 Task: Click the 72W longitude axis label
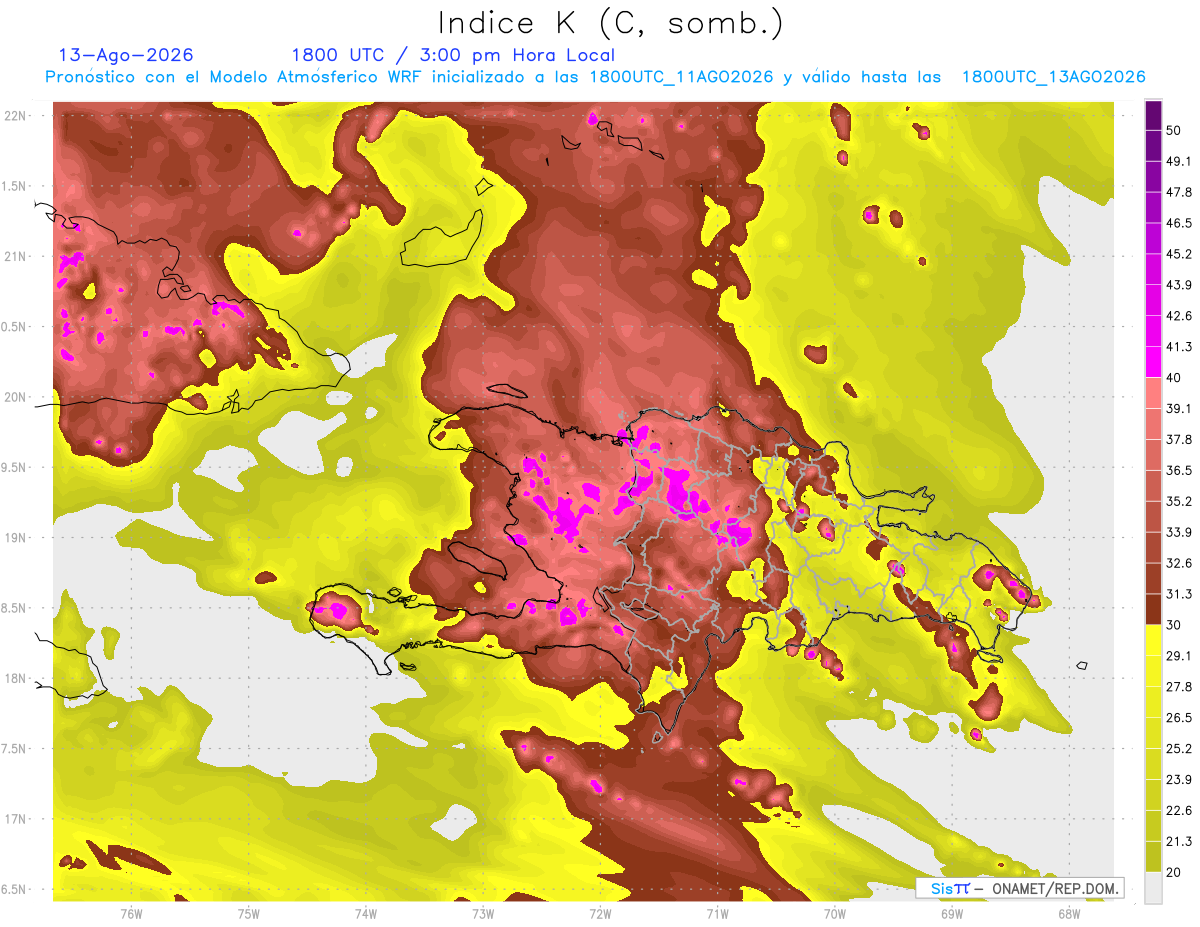pyautogui.click(x=599, y=913)
